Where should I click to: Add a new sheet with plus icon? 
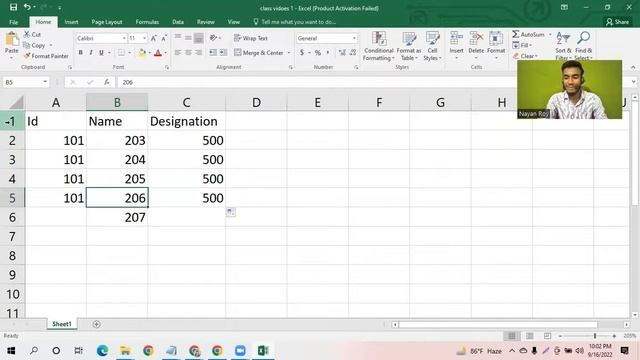[x=97, y=324]
